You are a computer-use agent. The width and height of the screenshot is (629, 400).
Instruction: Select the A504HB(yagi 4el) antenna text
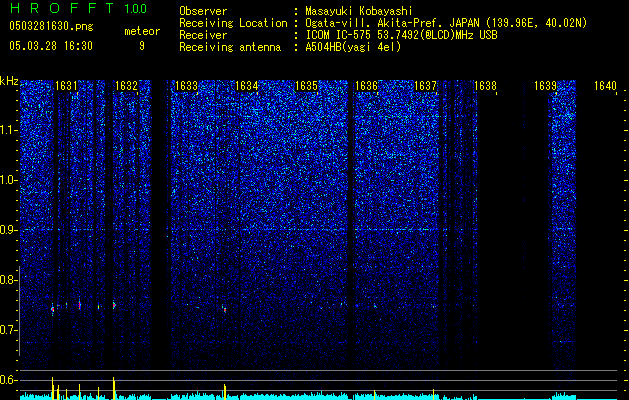pyautogui.click(x=353, y=47)
